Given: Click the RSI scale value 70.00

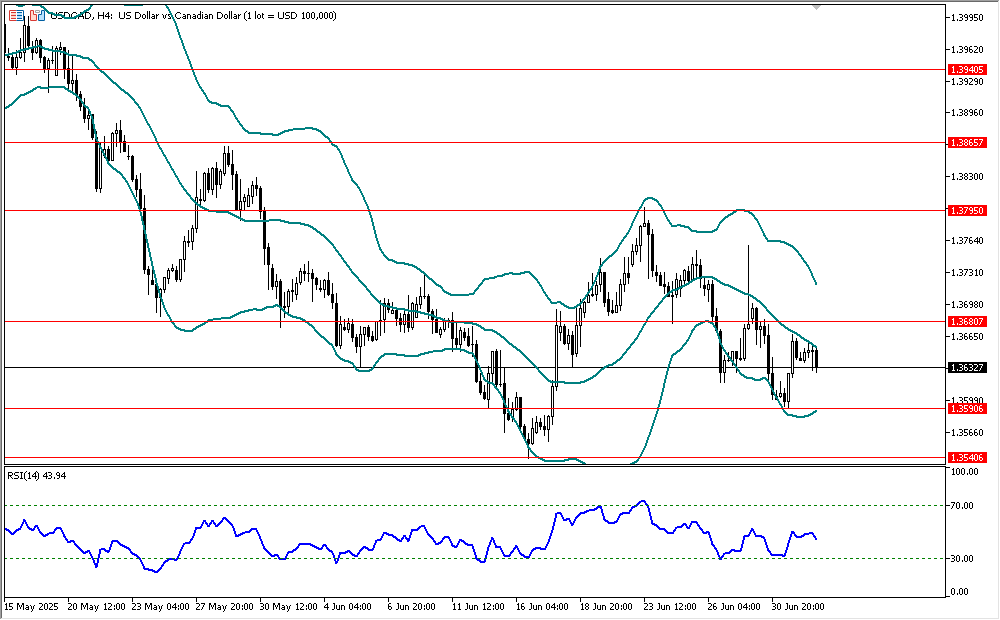Looking at the screenshot, I should [x=962, y=506].
